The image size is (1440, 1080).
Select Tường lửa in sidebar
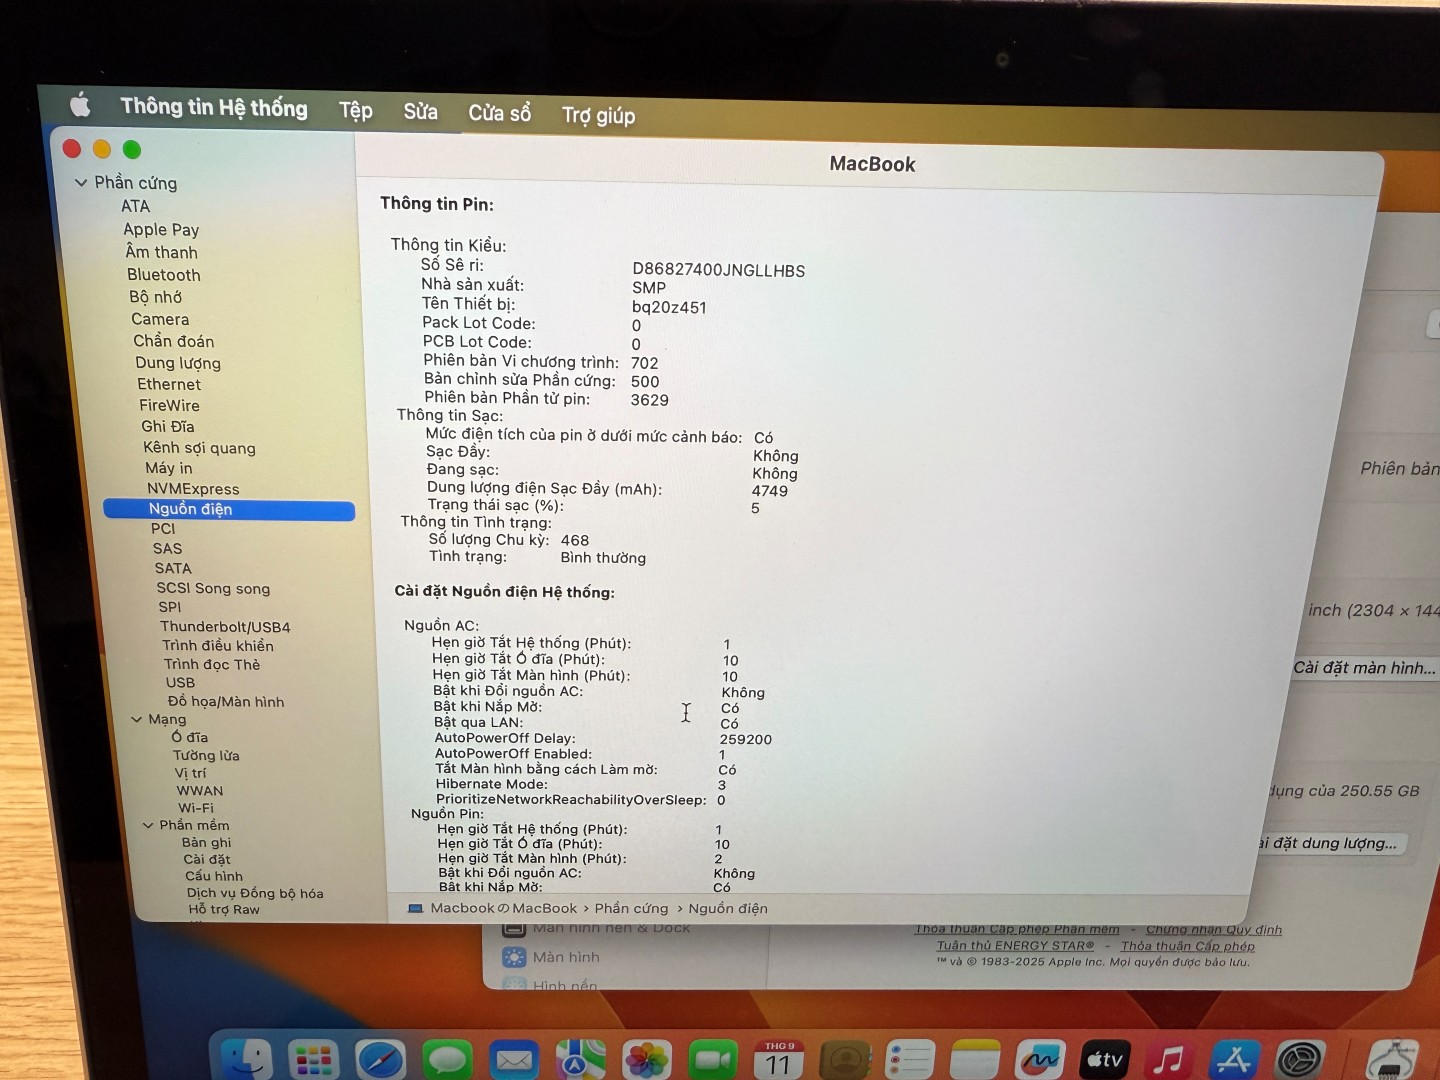206,755
